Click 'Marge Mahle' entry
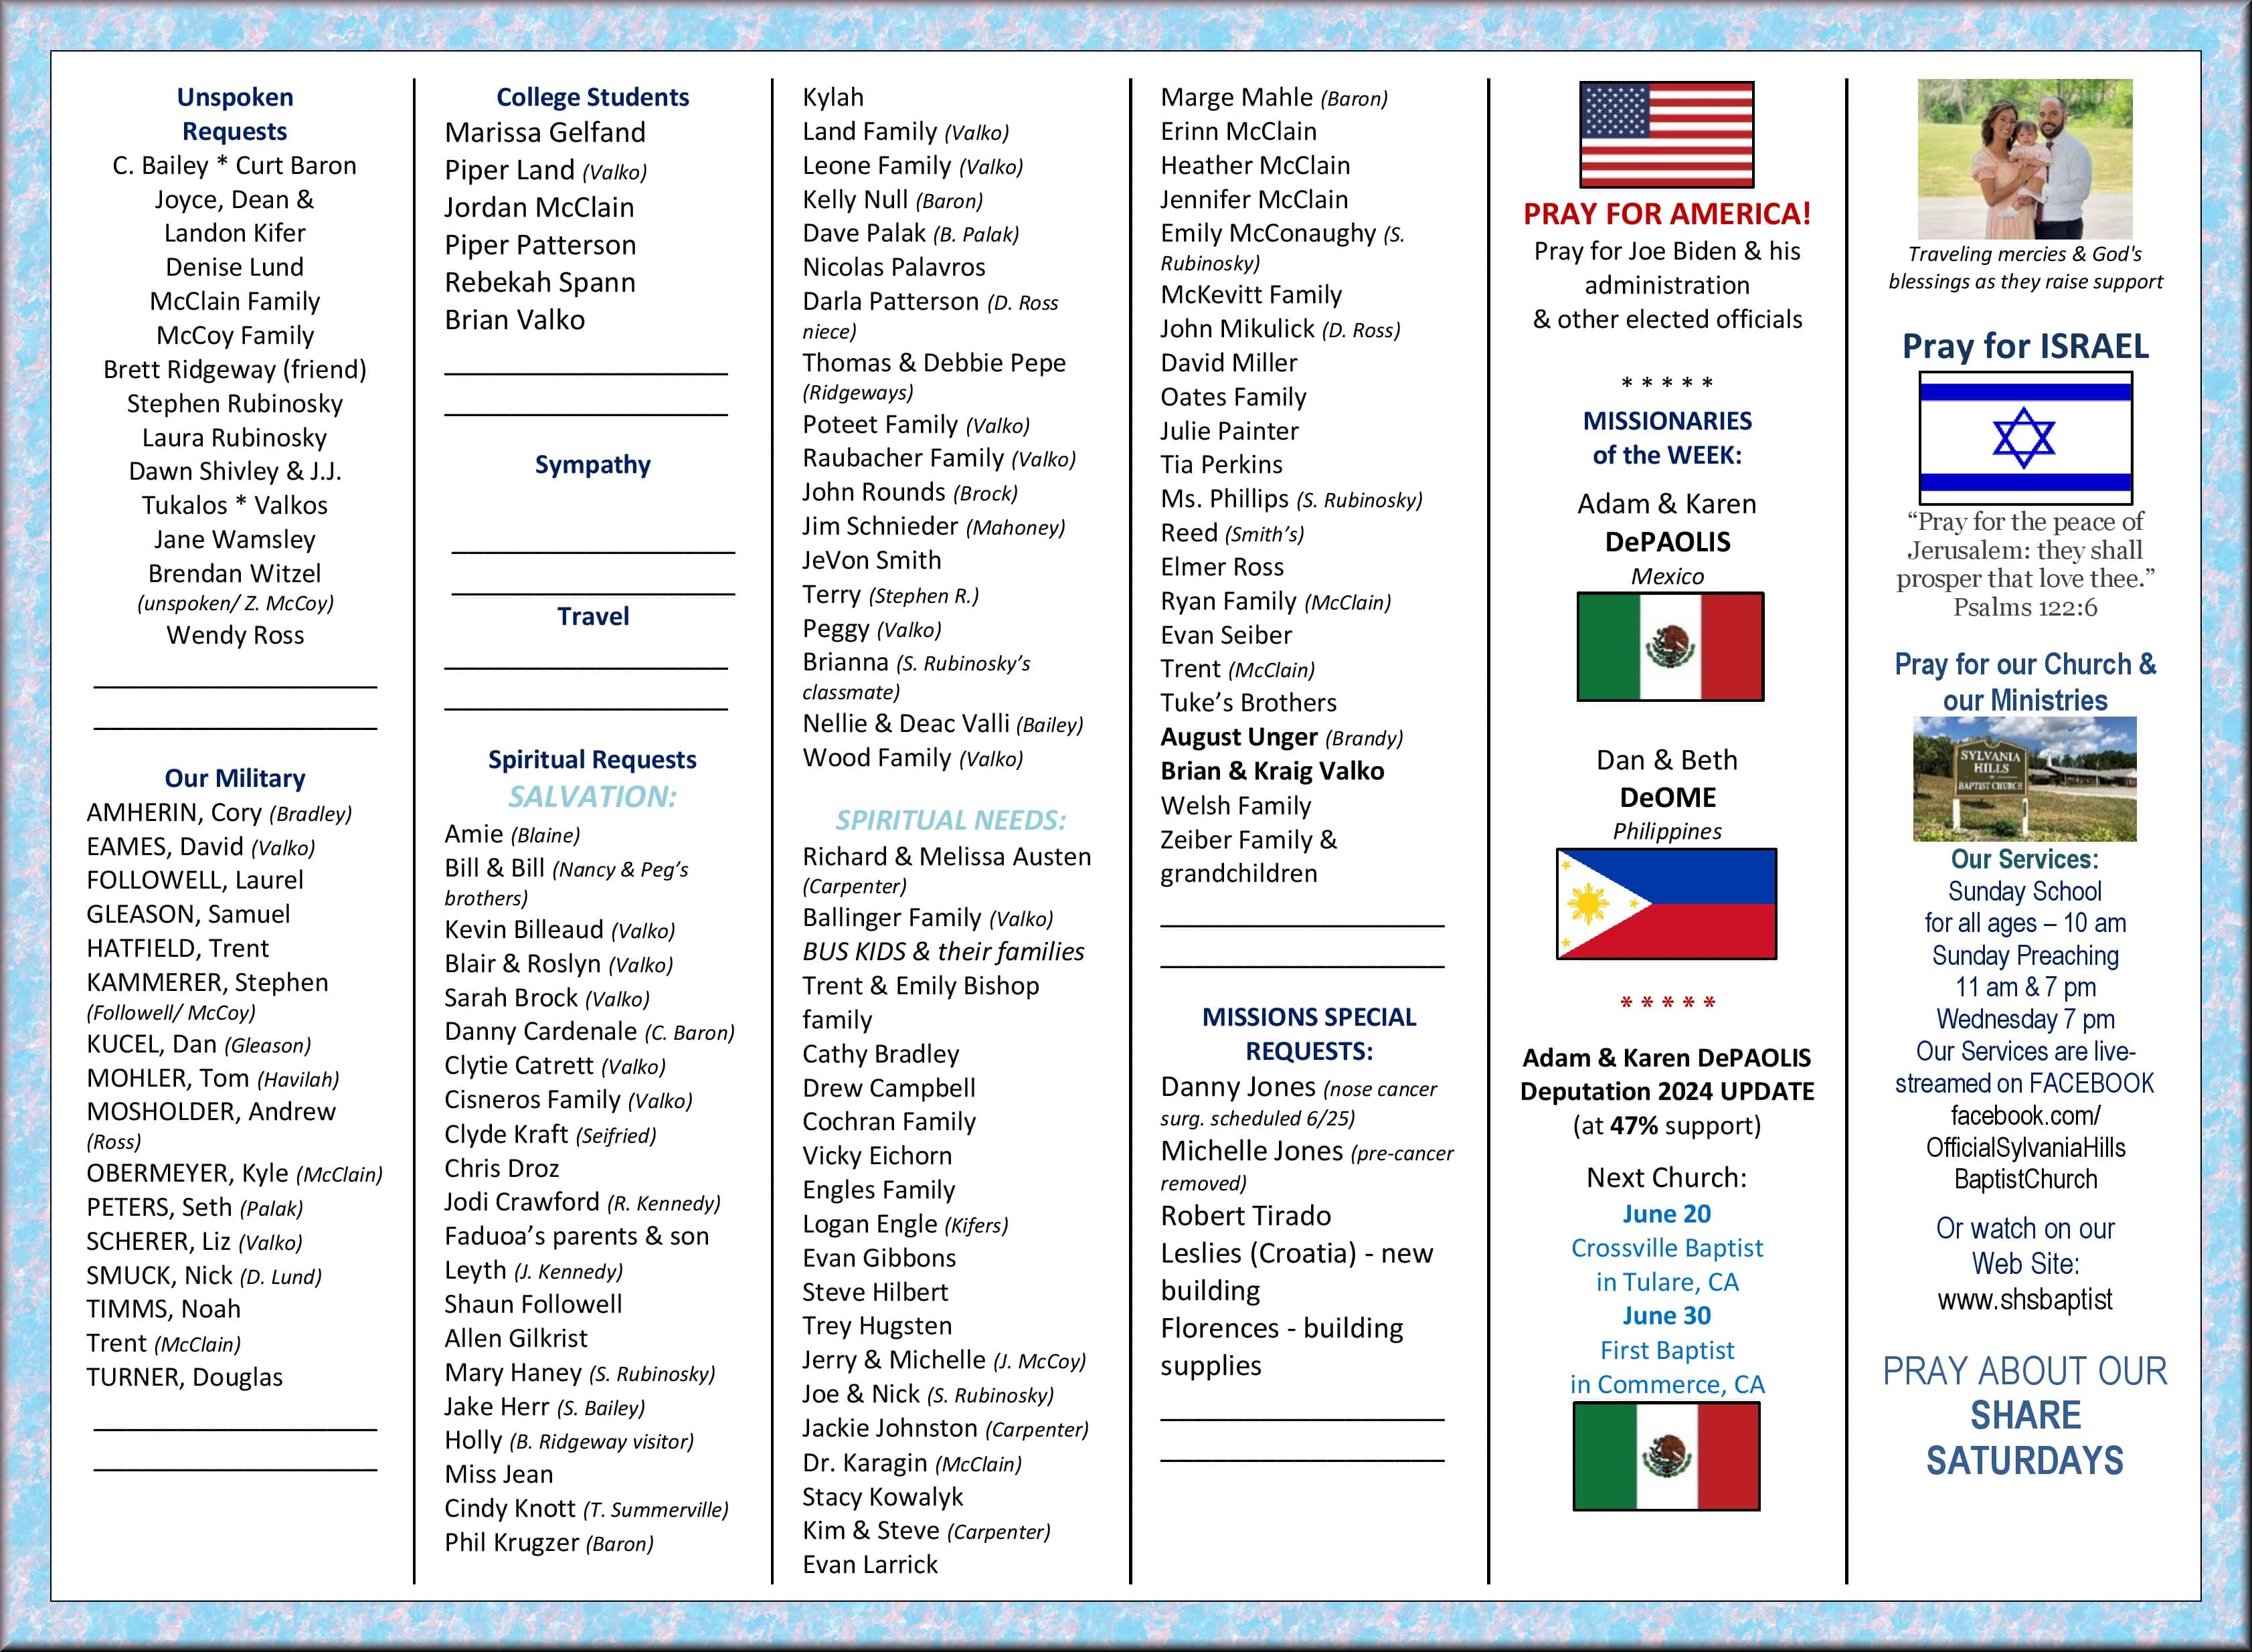The height and width of the screenshot is (1652, 2252). click(1237, 97)
